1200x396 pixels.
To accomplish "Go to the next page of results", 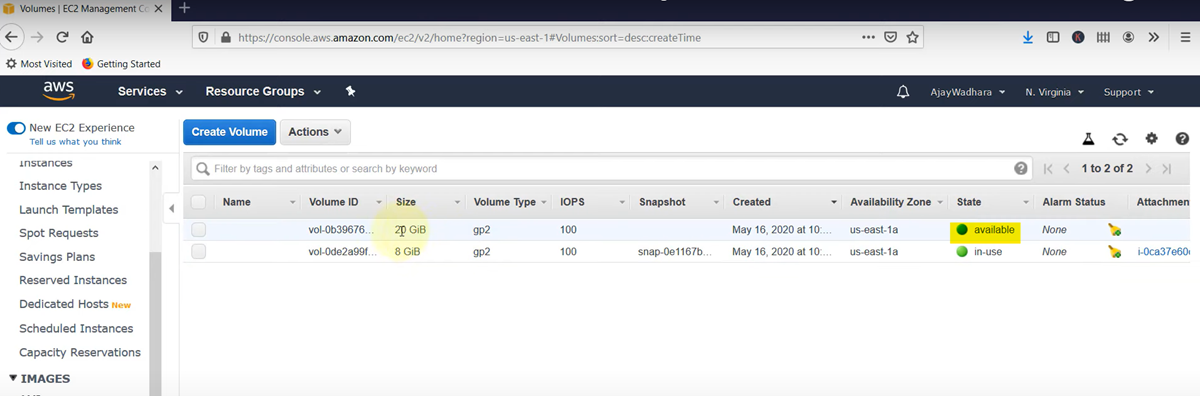I will (x=1148, y=169).
